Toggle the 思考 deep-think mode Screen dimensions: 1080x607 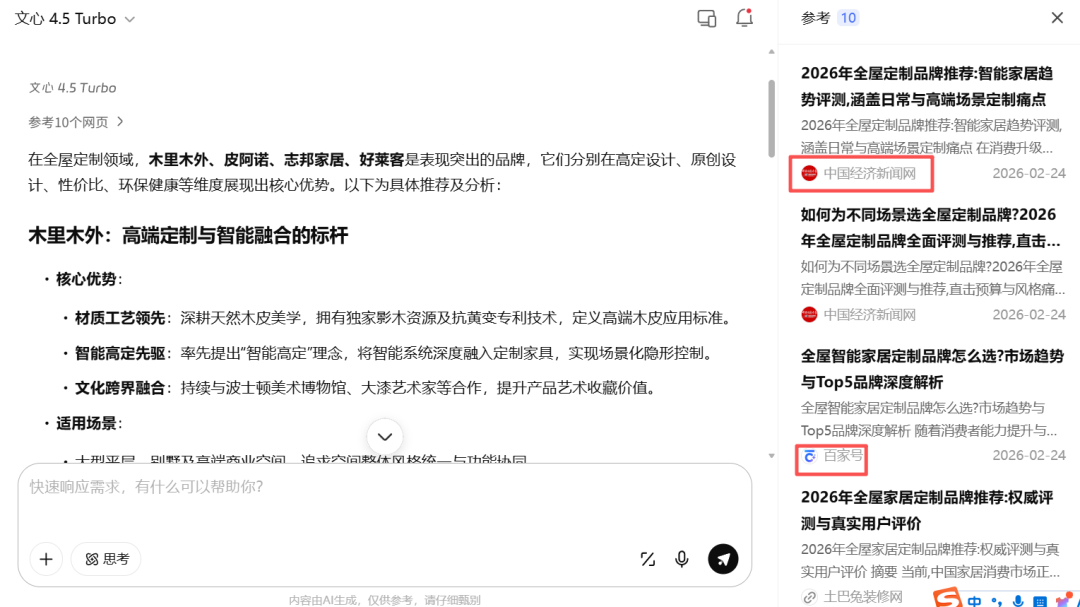tap(105, 559)
